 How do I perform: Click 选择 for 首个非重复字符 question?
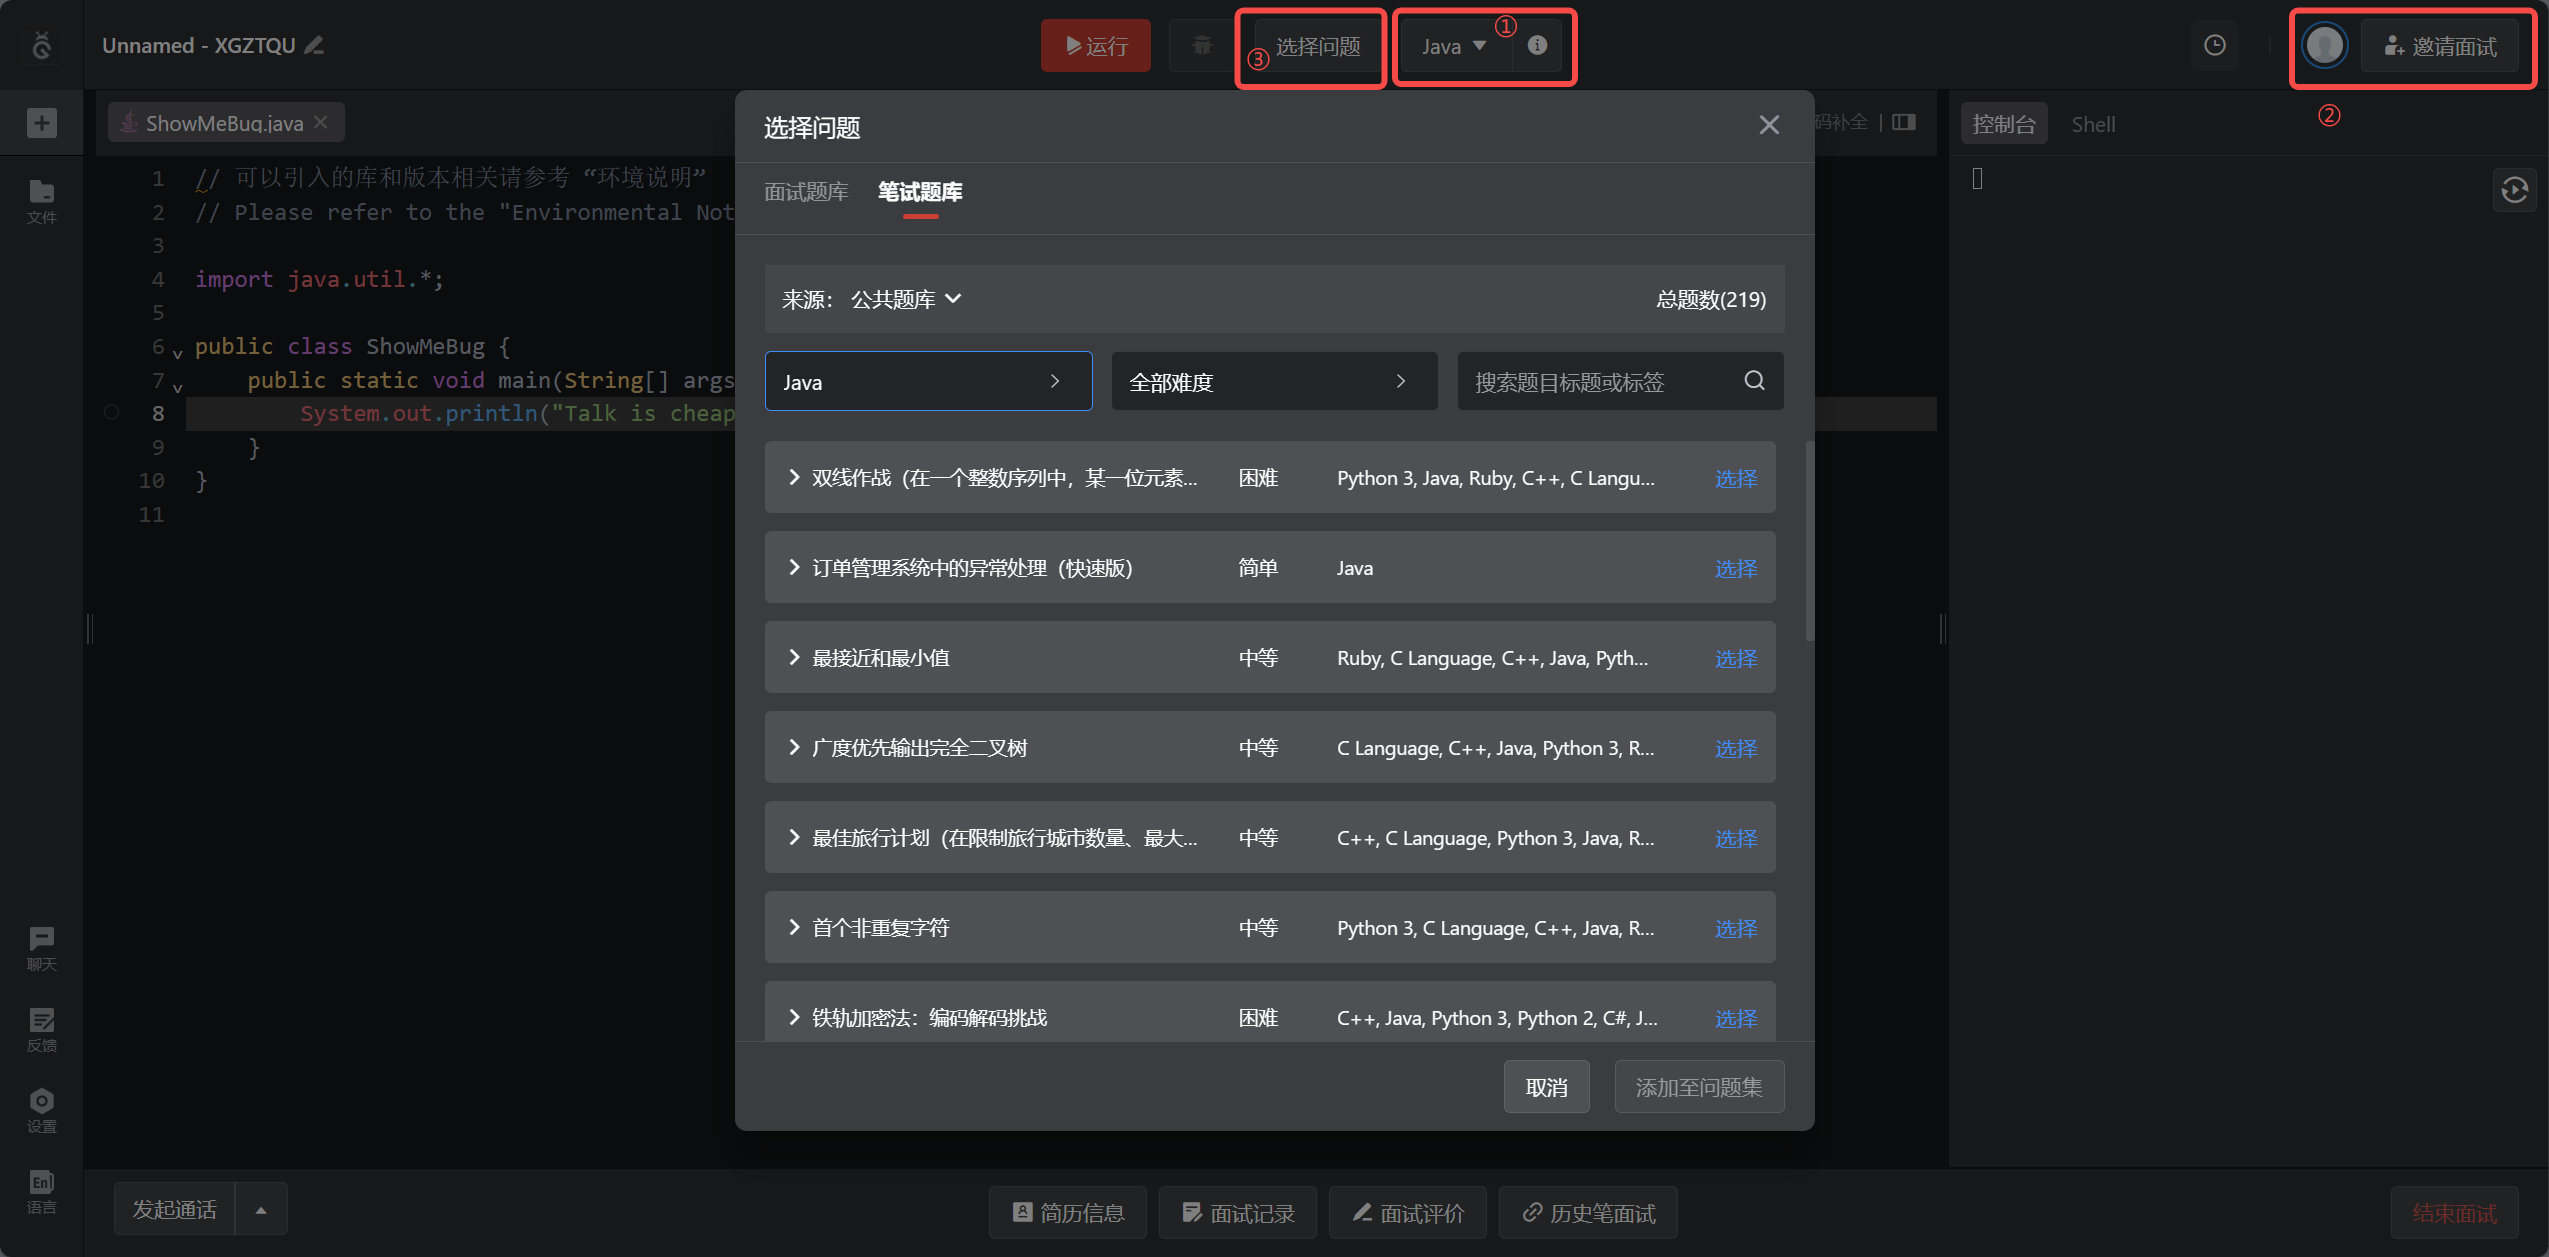click(1735, 928)
